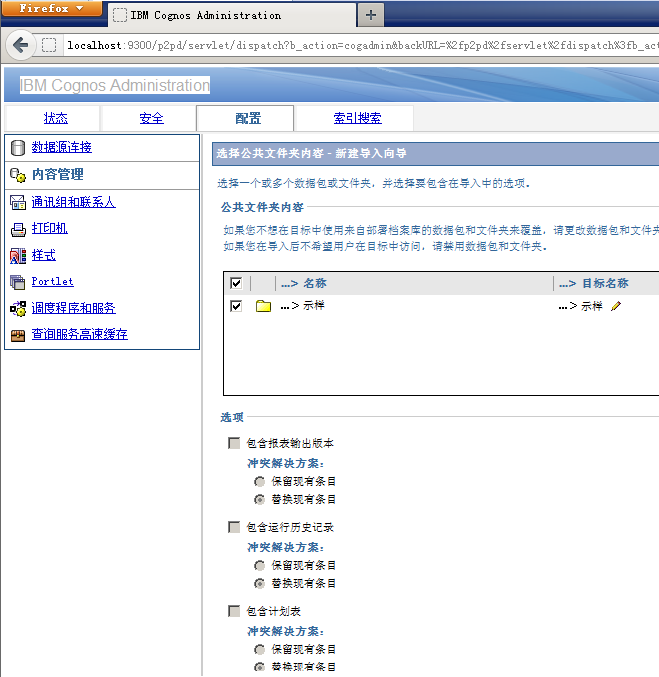Screen dimensions: 659x677
Task: Open the 调度程序和服务 link
Action: pyautogui.click(x=73, y=308)
